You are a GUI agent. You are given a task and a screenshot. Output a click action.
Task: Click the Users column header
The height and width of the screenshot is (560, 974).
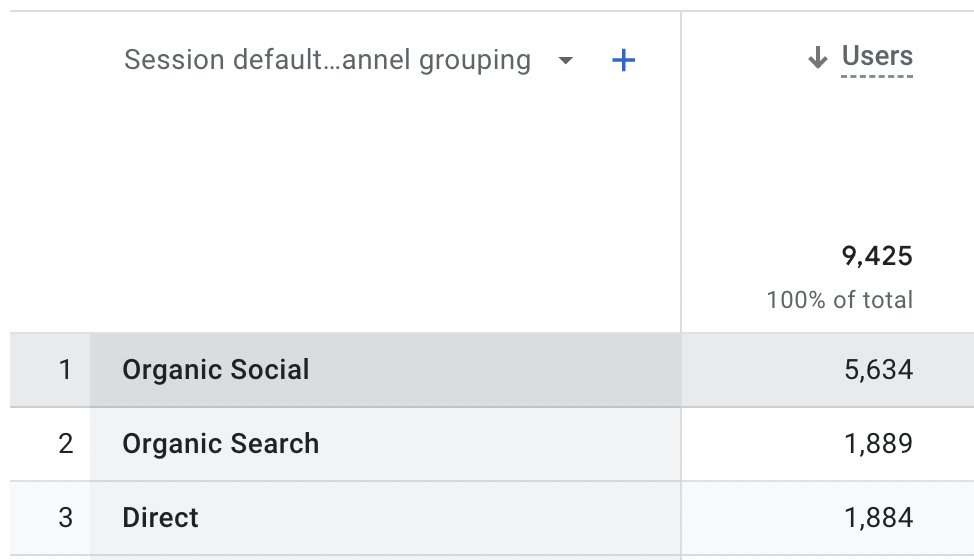[877, 56]
